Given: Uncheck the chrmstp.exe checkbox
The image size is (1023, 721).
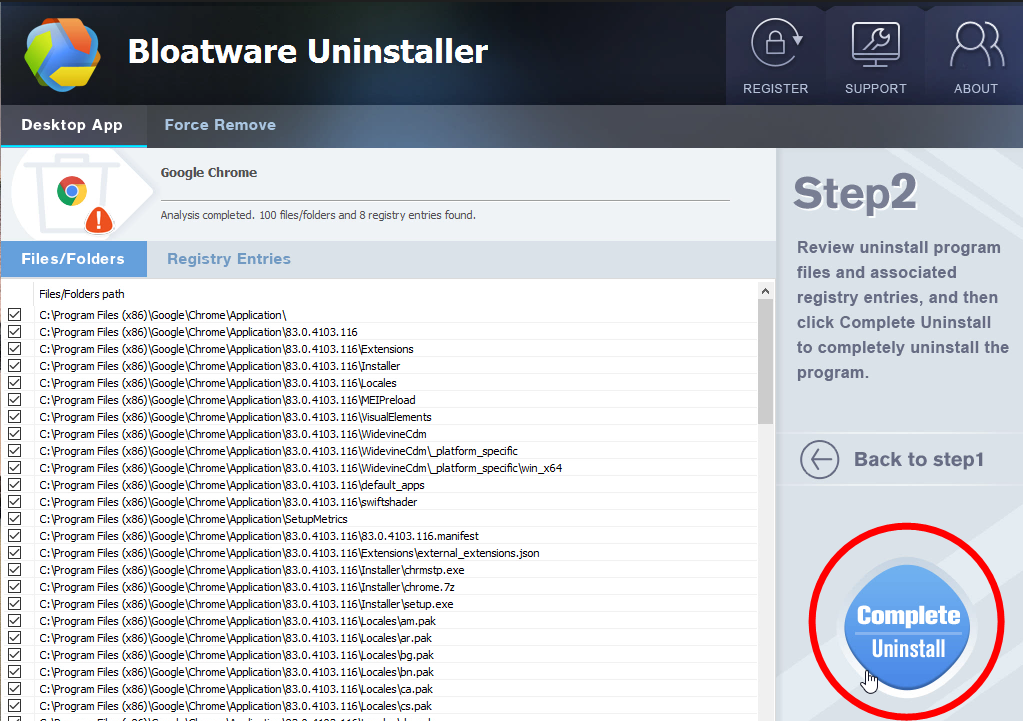Looking at the screenshot, I should point(14,570).
